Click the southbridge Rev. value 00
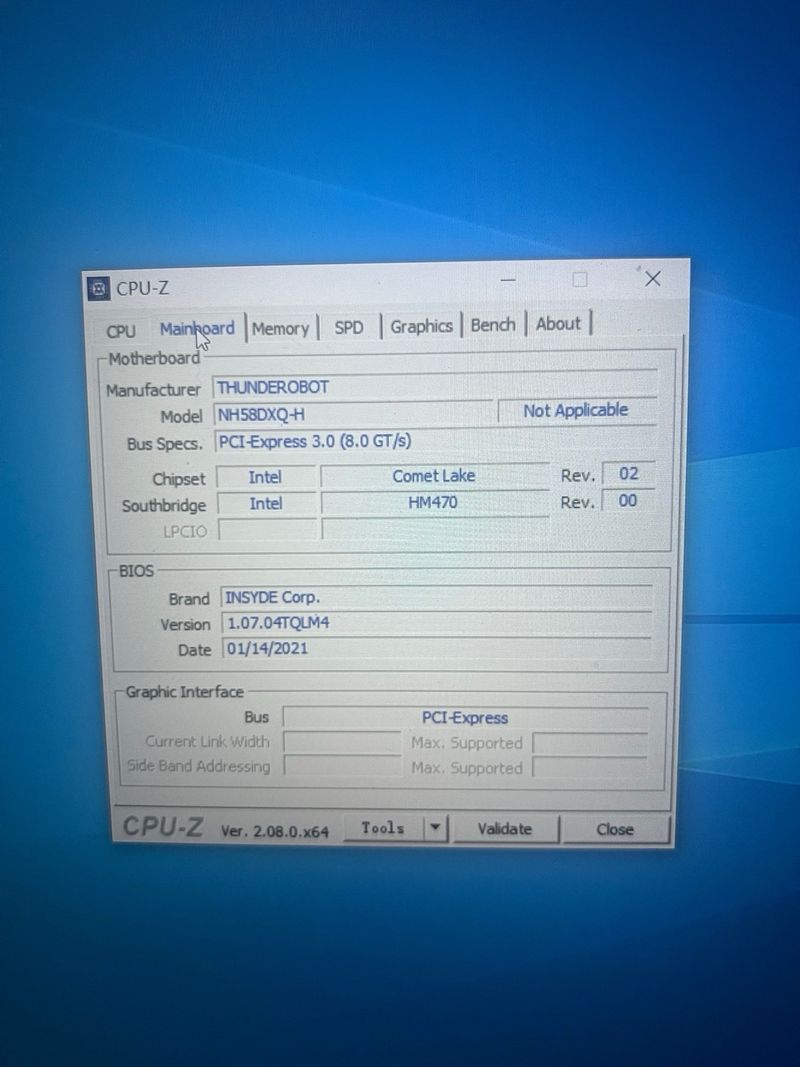The image size is (800, 1067). tap(628, 501)
